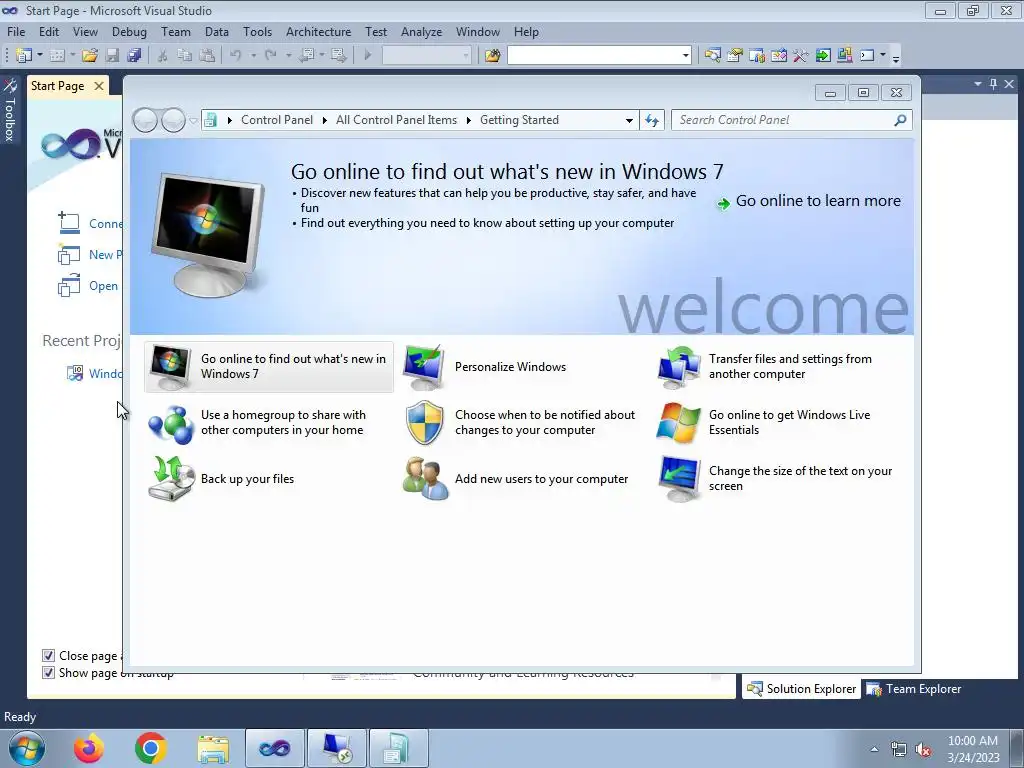The image size is (1024, 768).
Task: Open the Find combo box dropdown arrow
Action: click(x=686, y=56)
